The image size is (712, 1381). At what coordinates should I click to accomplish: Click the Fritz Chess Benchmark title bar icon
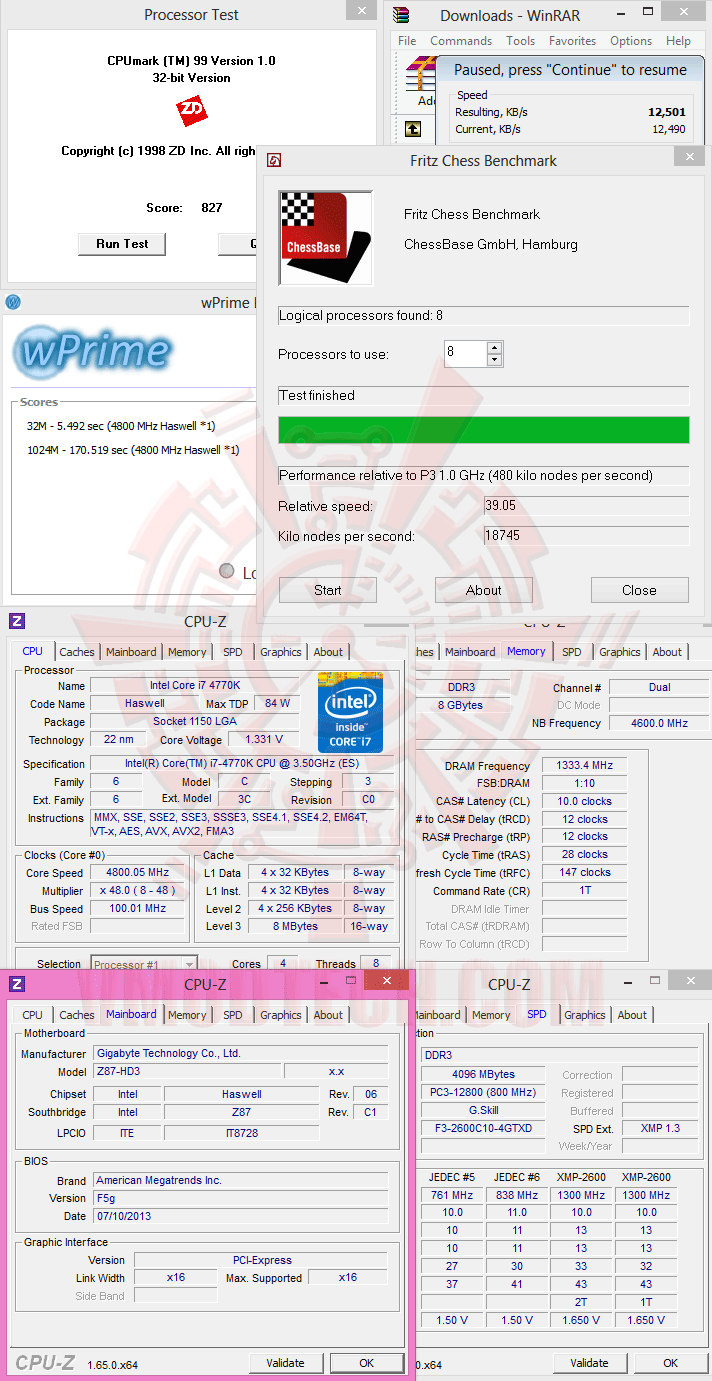click(x=274, y=160)
